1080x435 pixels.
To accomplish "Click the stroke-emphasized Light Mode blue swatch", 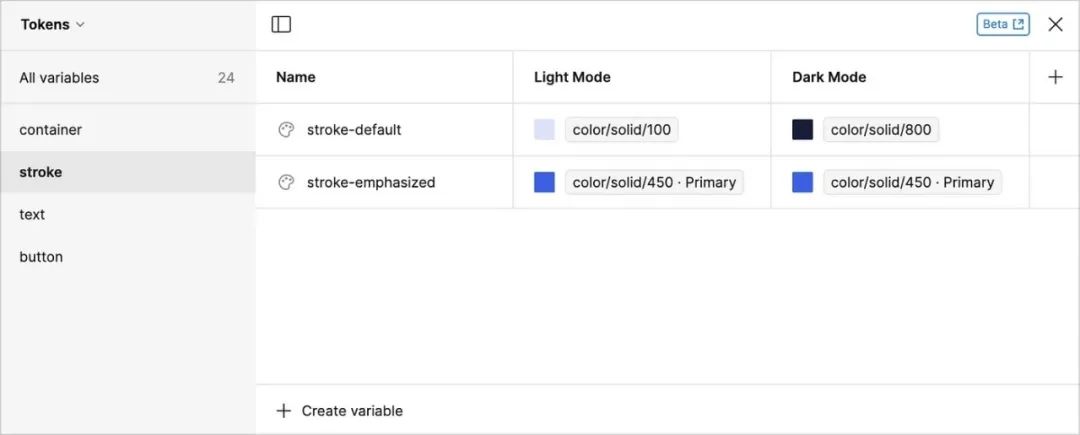I will tap(544, 182).
